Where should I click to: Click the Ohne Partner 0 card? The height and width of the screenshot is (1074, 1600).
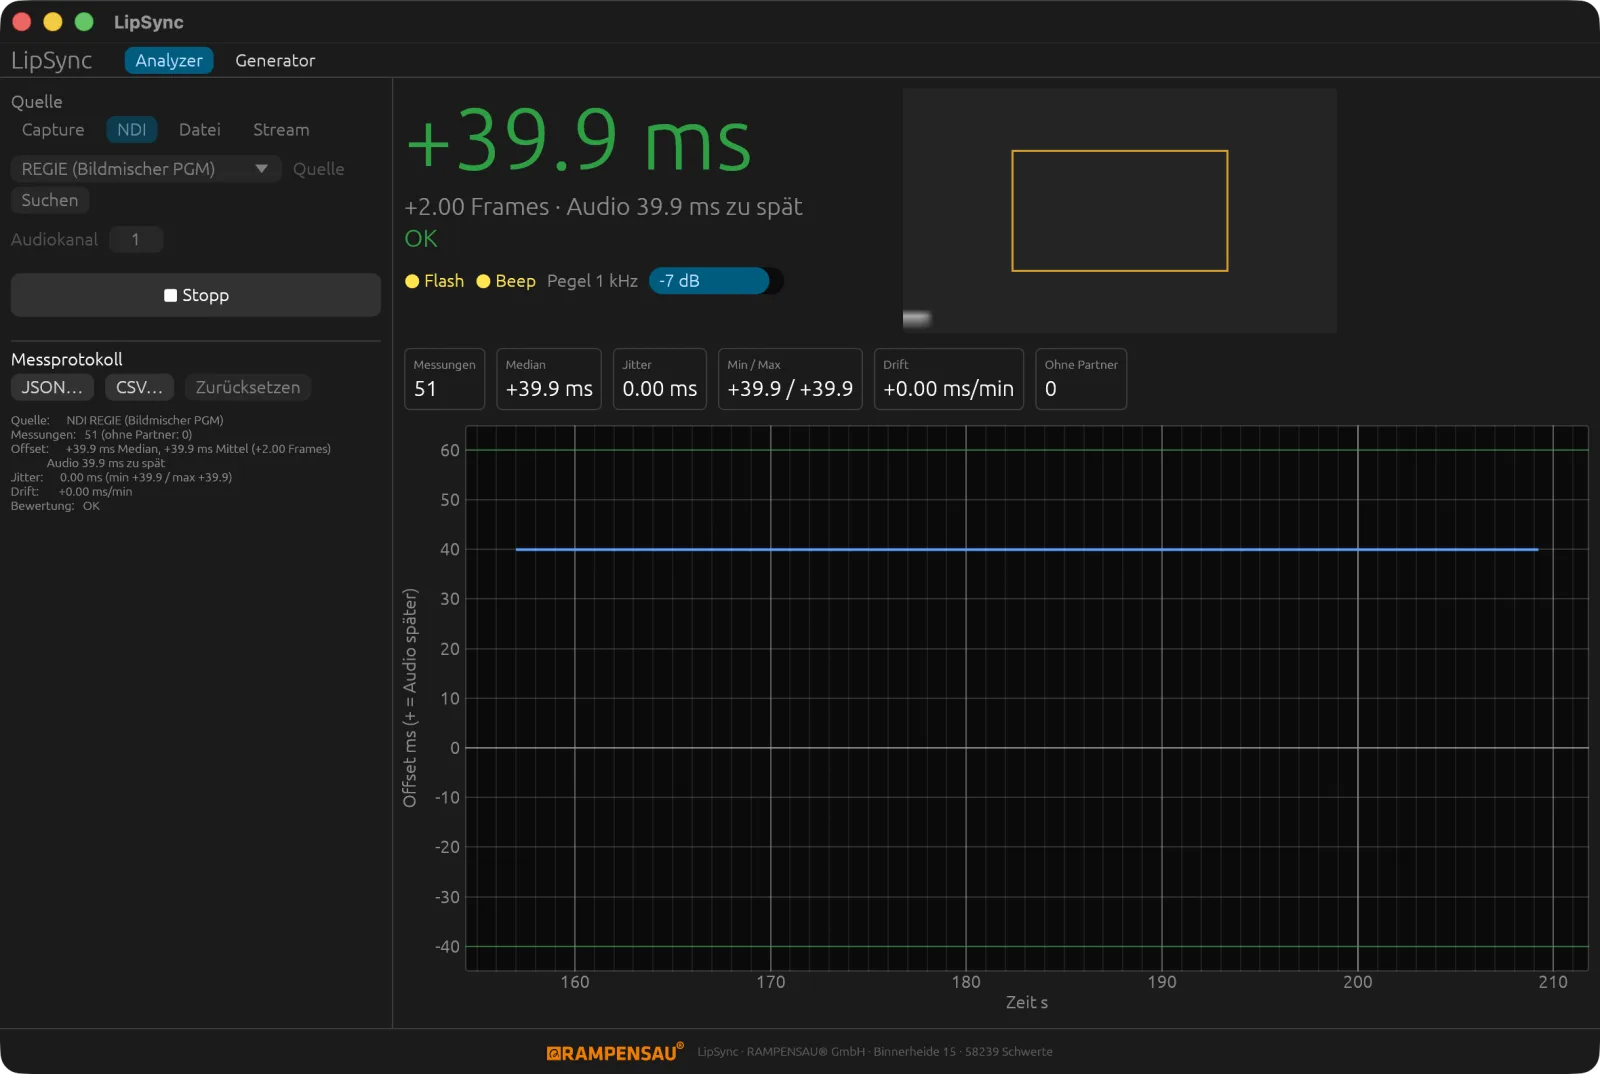pyautogui.click(x=1081, y=379)
